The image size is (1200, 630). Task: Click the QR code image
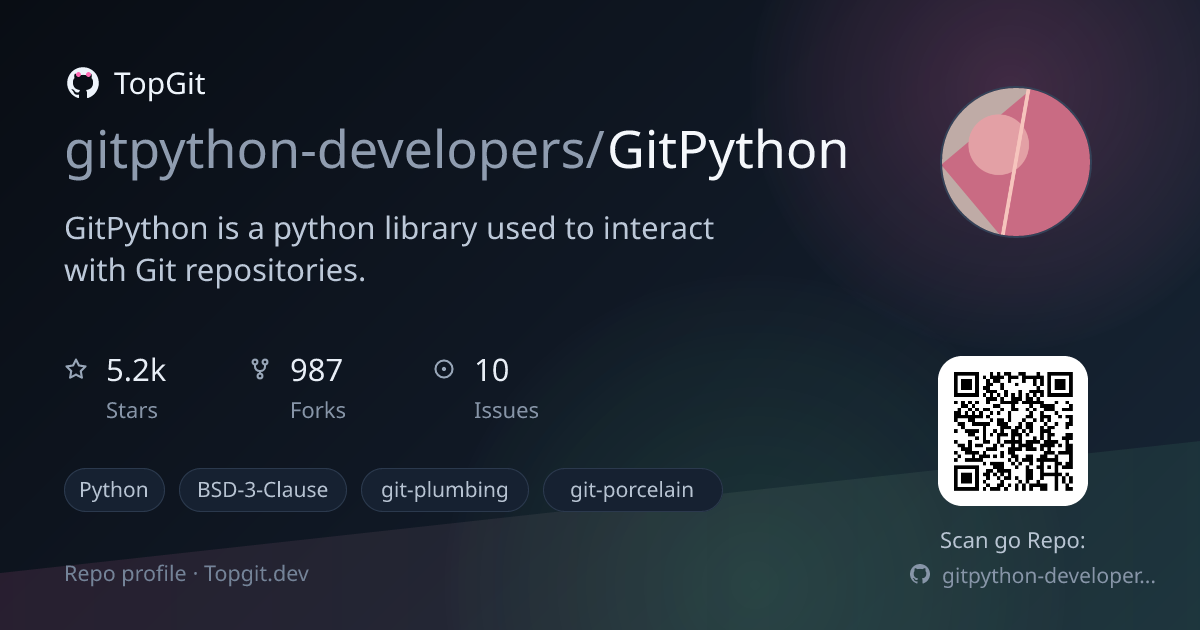pos(1012,431)
